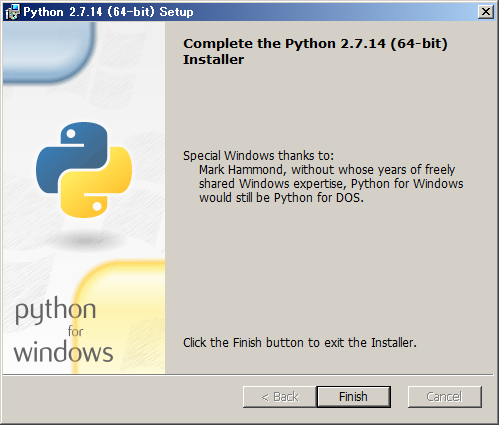Click the "Python for DOS" text line

point(281,198)
